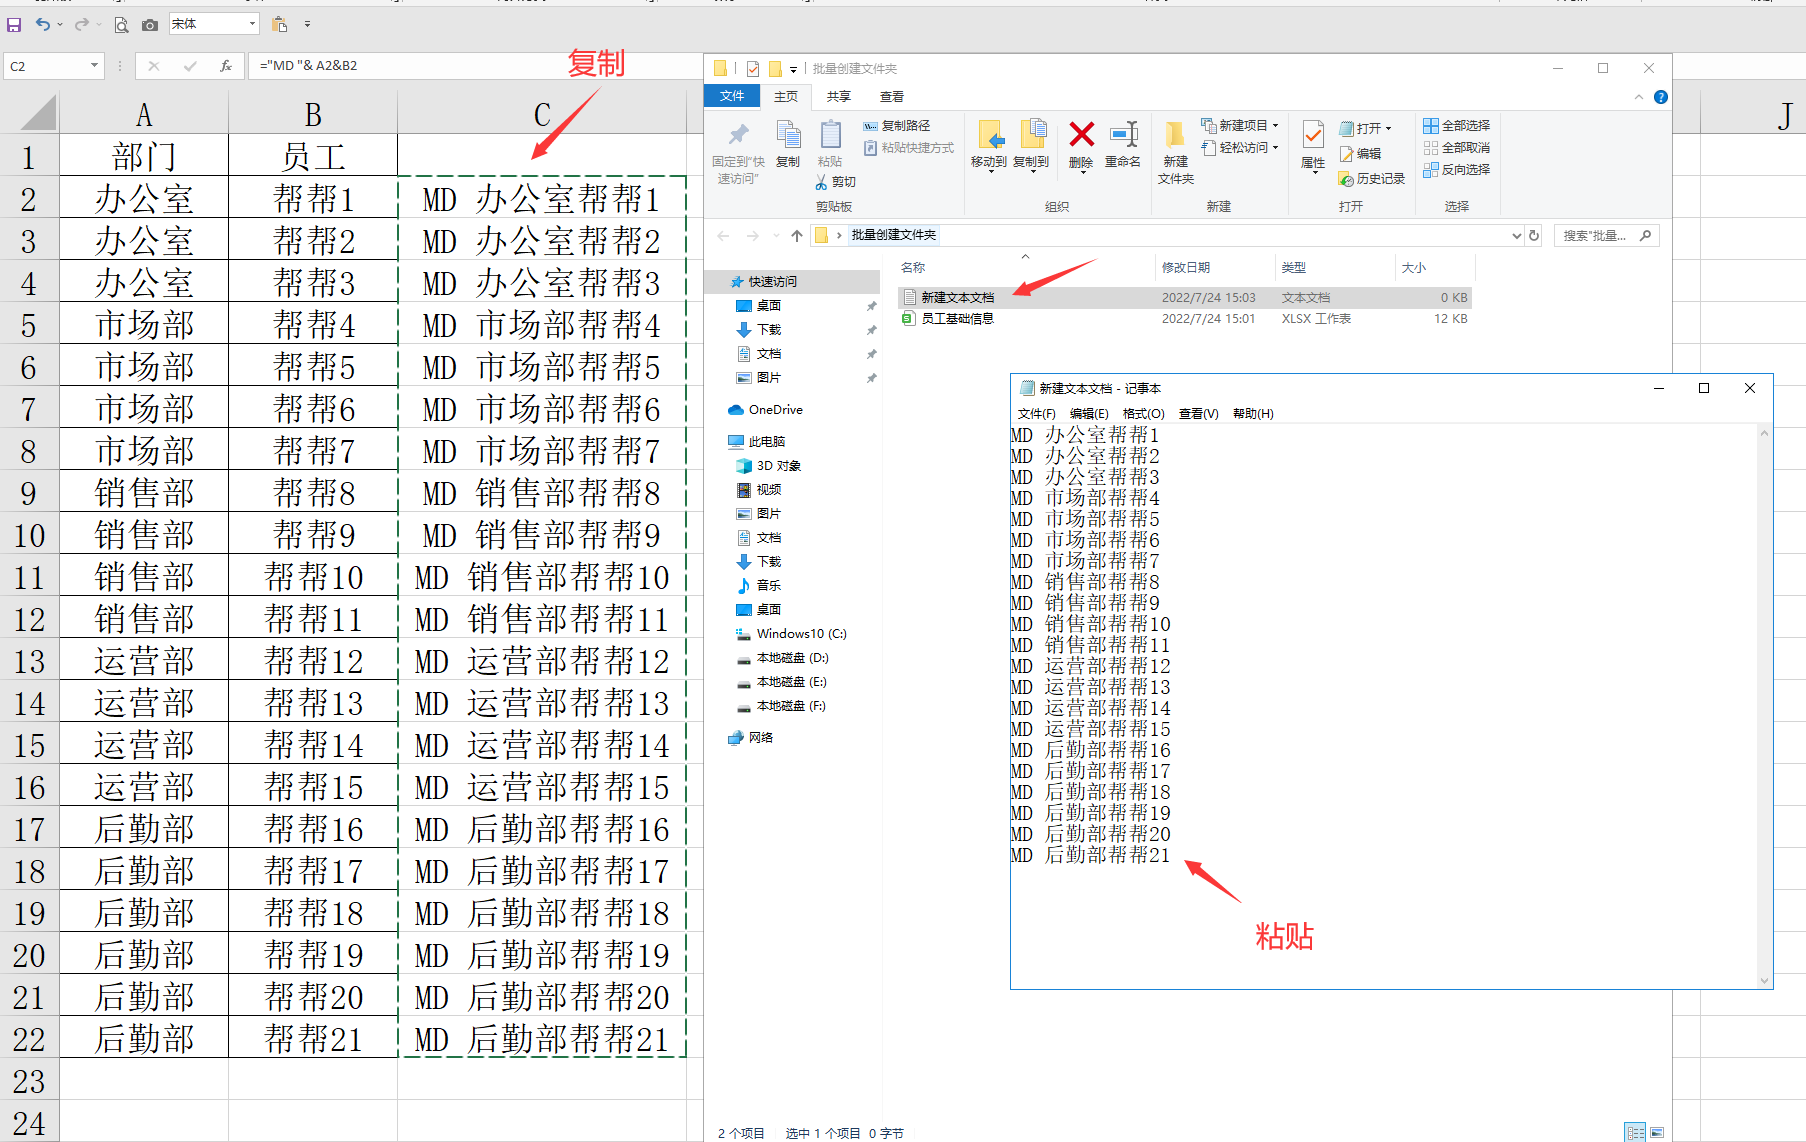Open the 格式(O) menu in Notepad
The height and width of the screenshot is (1142, 1806).
(x=1143, y=414)
